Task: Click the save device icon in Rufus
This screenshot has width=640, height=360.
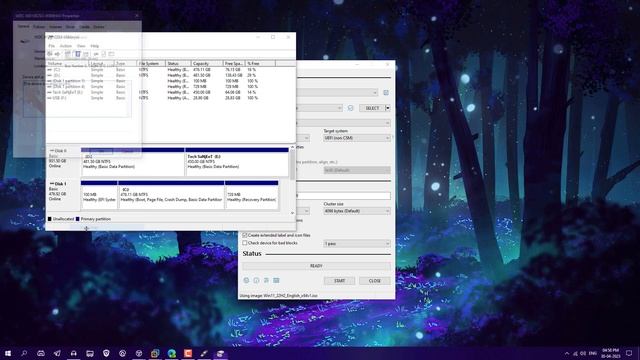Action: [x=386, y=93]
